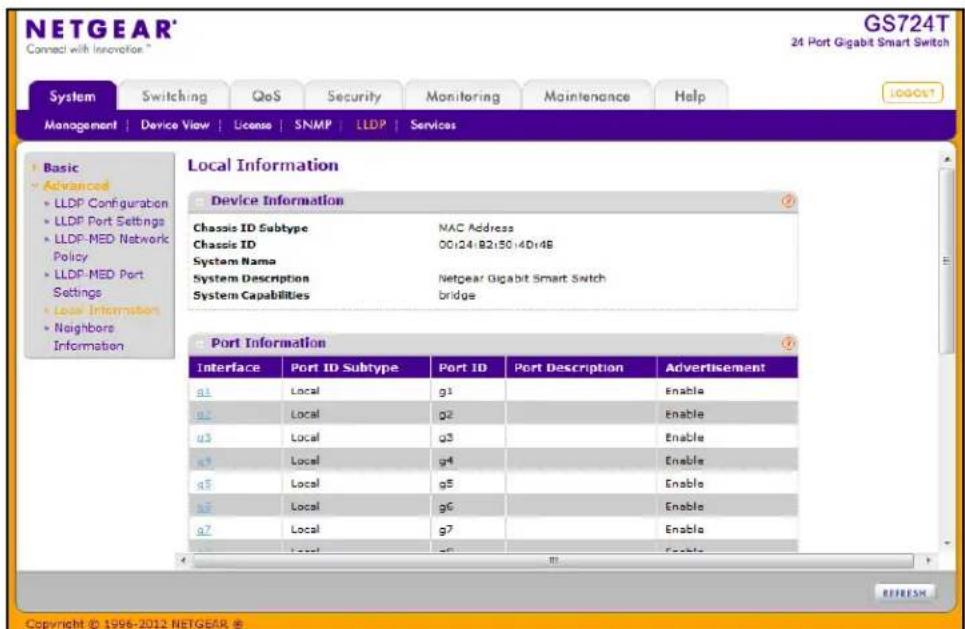Open the Services submenu
Viewport: 965px width, 629px height.
(x=433, y=125)
